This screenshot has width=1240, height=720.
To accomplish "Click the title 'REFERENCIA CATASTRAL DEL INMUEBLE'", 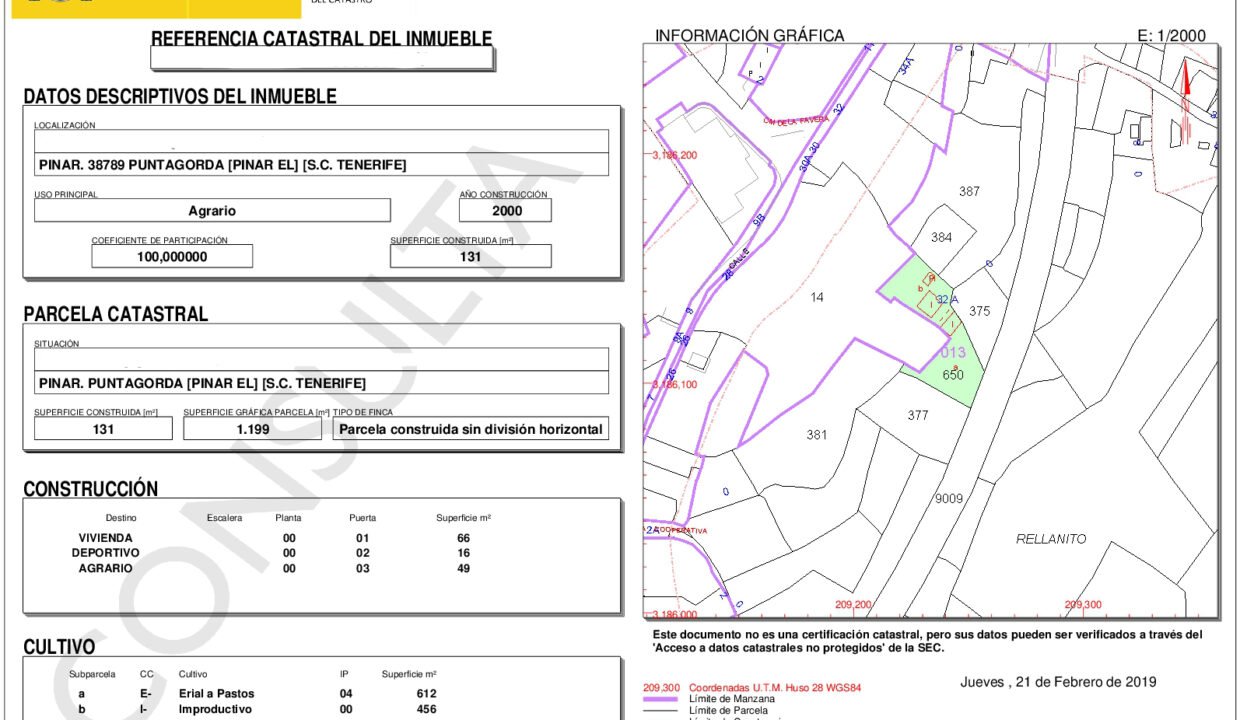I will click(x=322, y=38).
